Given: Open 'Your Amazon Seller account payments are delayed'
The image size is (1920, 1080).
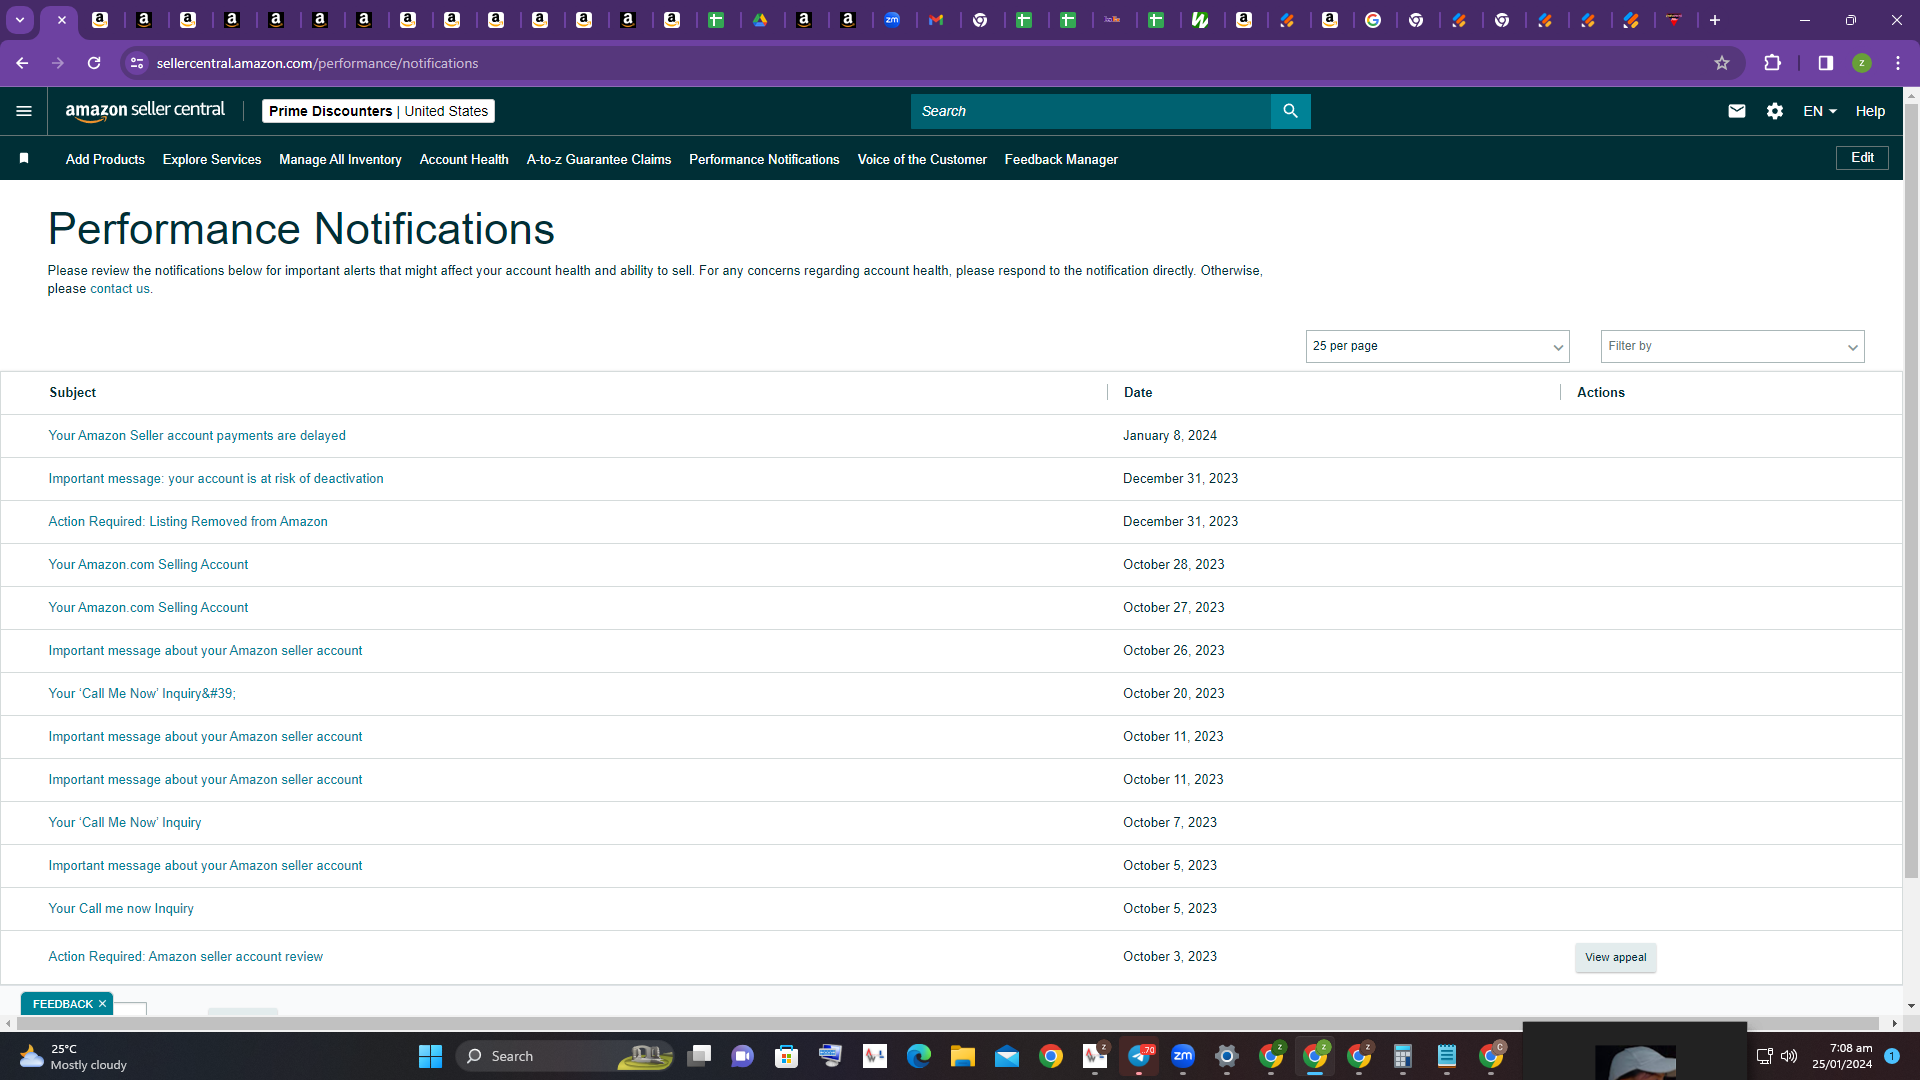Looking at the screenshot, I should click(197, 436).
